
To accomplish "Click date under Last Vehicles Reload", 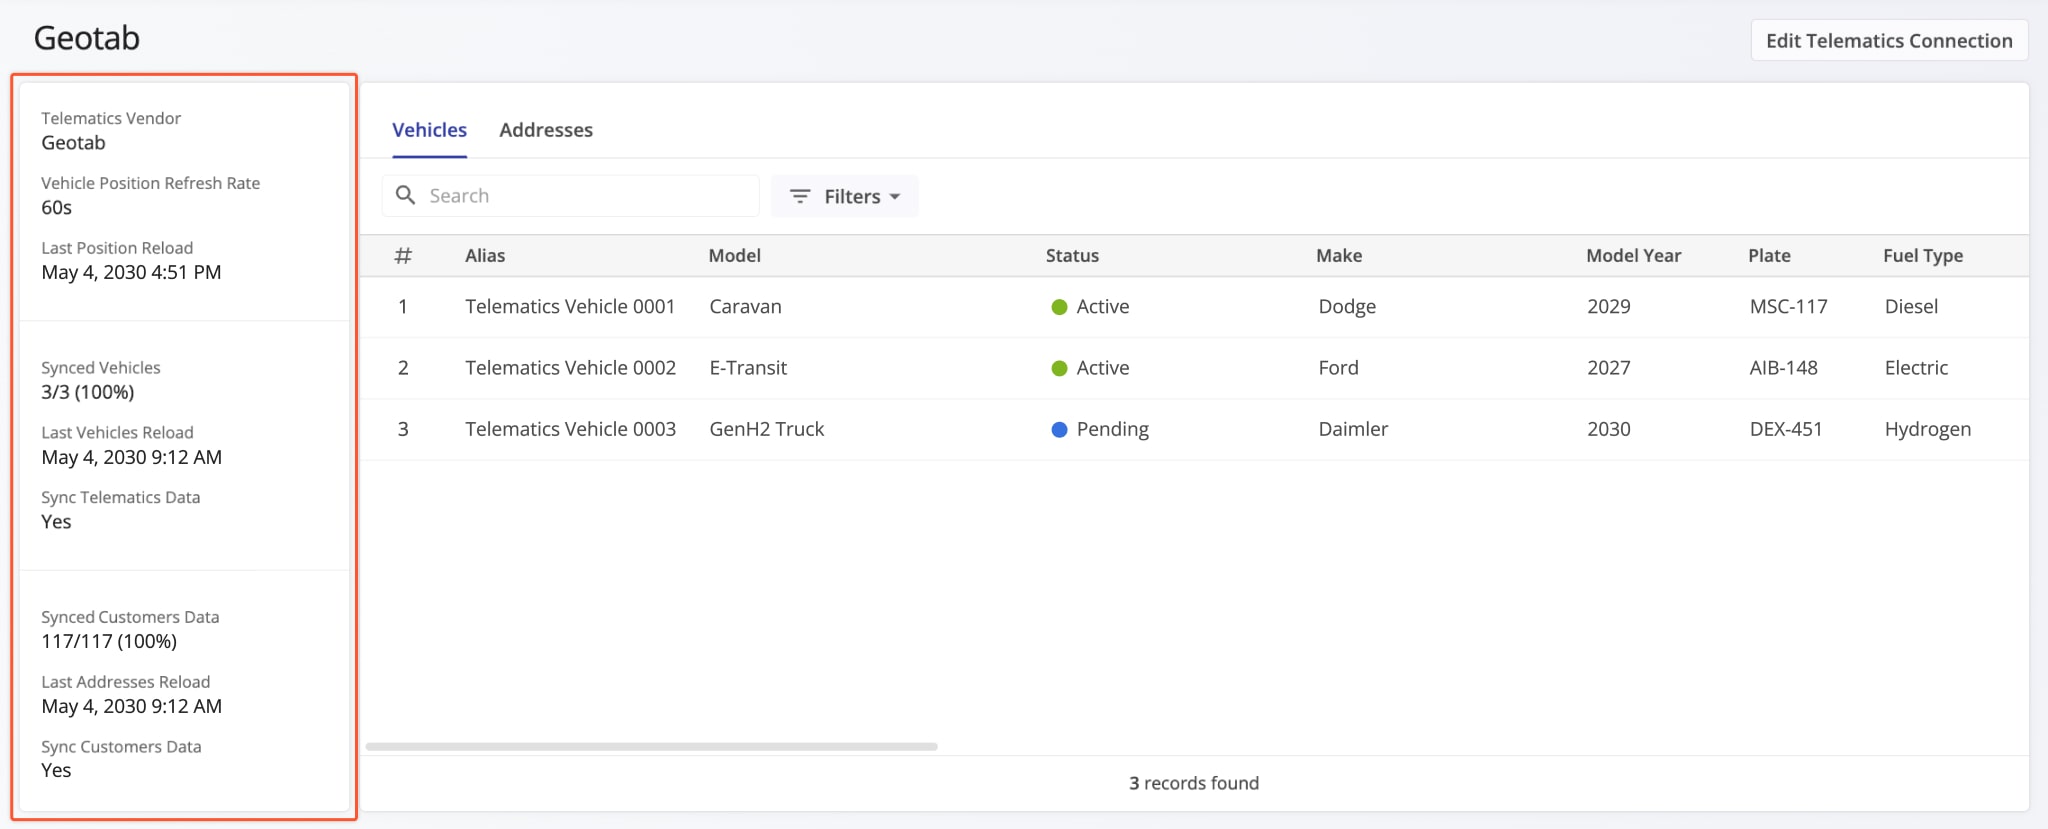I will coord(131,457).
